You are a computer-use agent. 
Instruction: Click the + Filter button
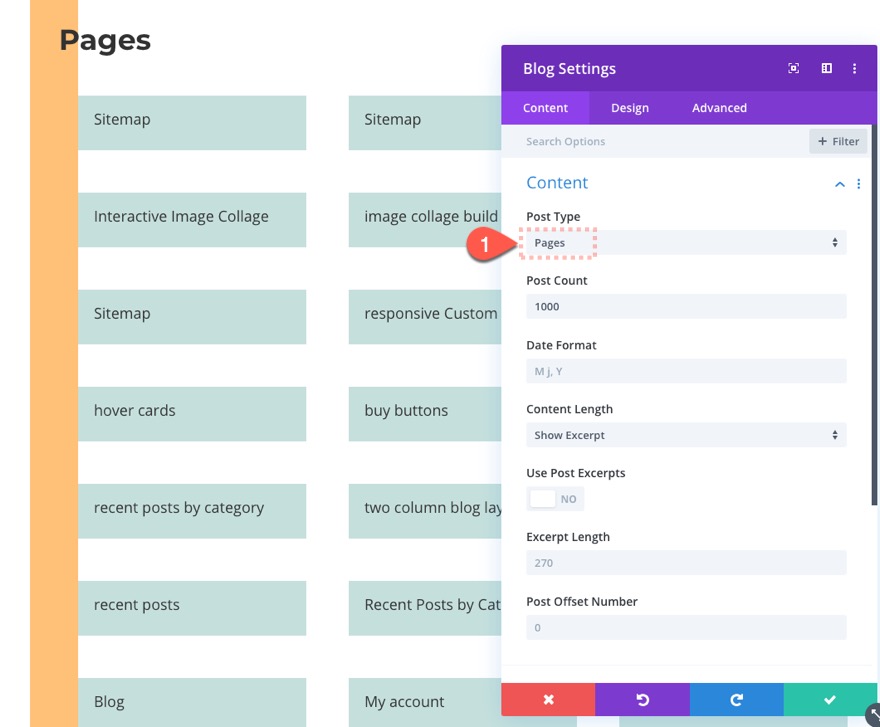tap(838, 141)
